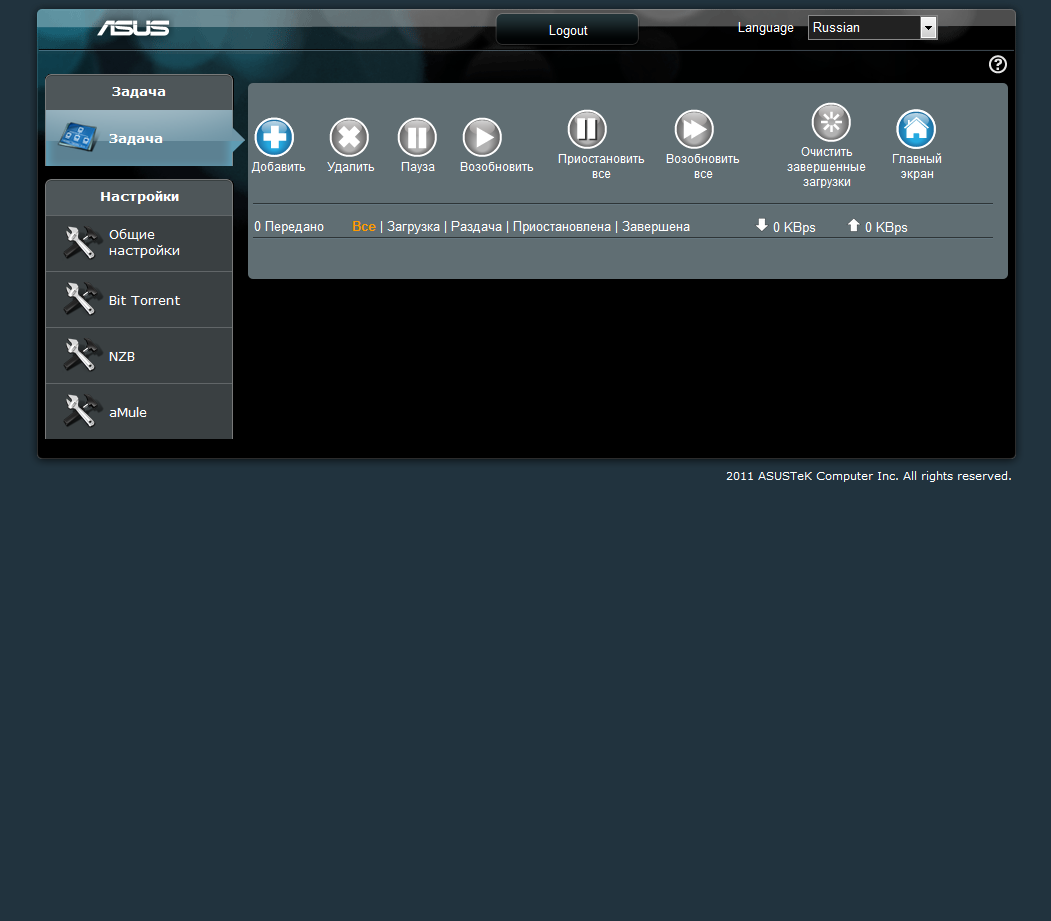
Task: Select the Раздача filter tab
Action: coord(476,227)
